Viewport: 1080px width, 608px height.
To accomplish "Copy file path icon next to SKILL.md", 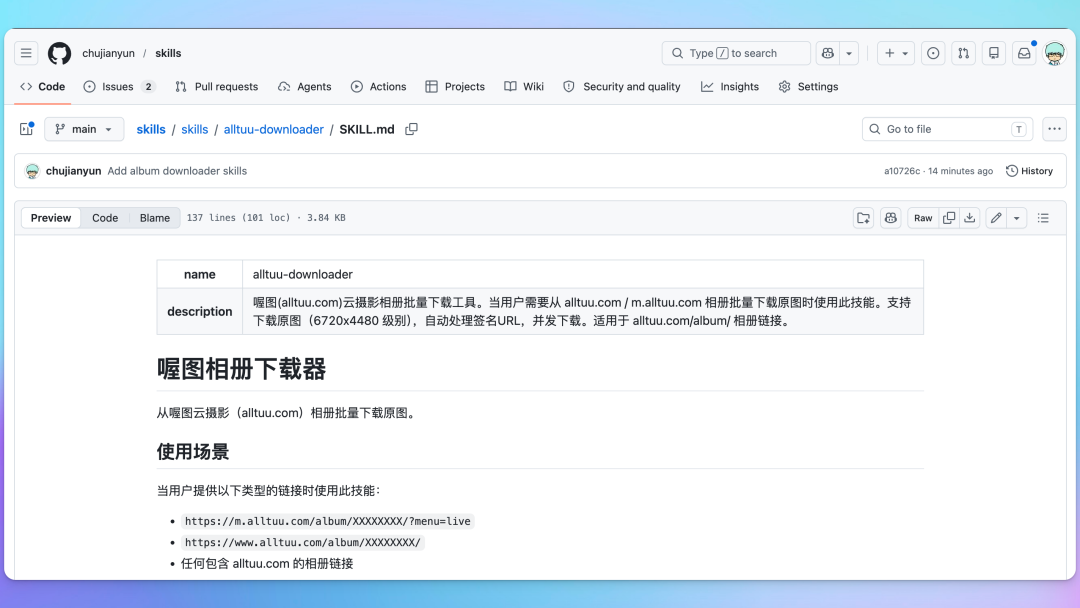I will tap(411, 129).
